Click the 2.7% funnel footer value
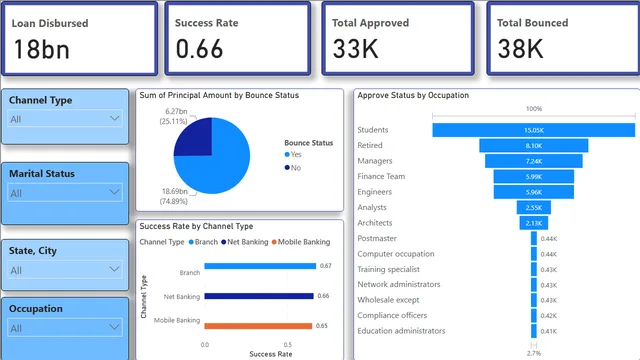640x360 pixels. pyautogui.click(x=533, y=353)
